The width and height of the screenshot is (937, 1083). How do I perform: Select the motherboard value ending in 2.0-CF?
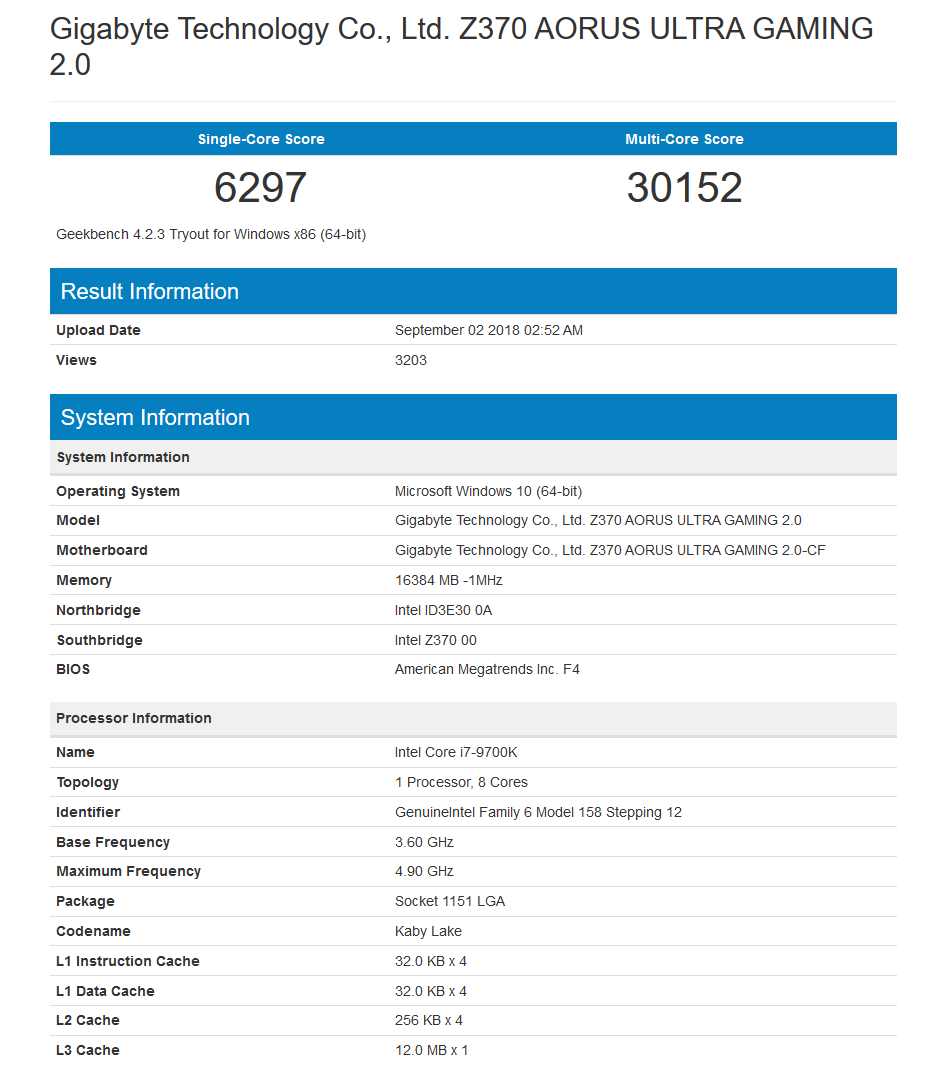click(x=610, y=550)
